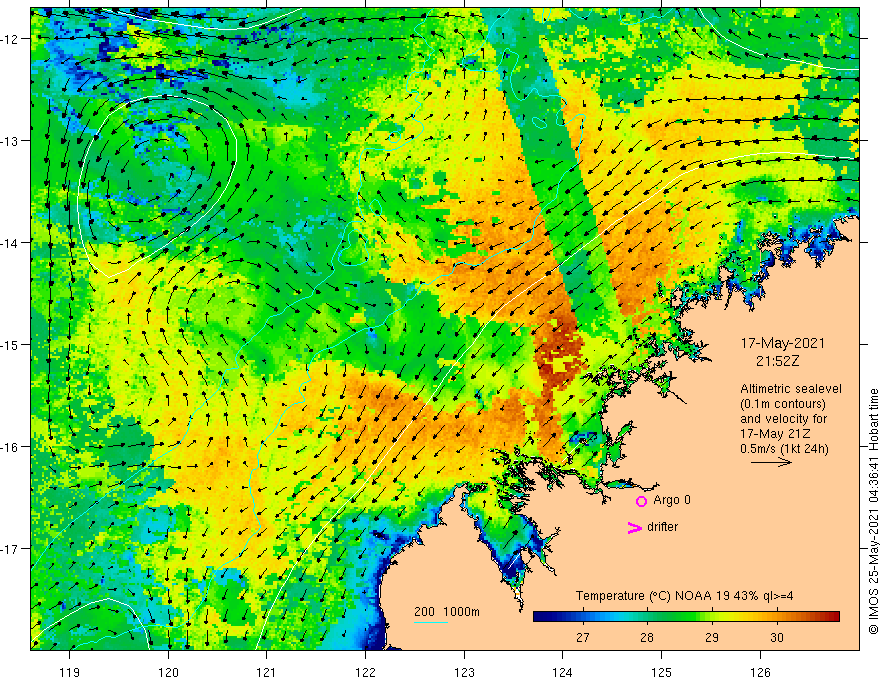Click the 30 tick label on color bar
880x680 pixels.
[776, 637]
